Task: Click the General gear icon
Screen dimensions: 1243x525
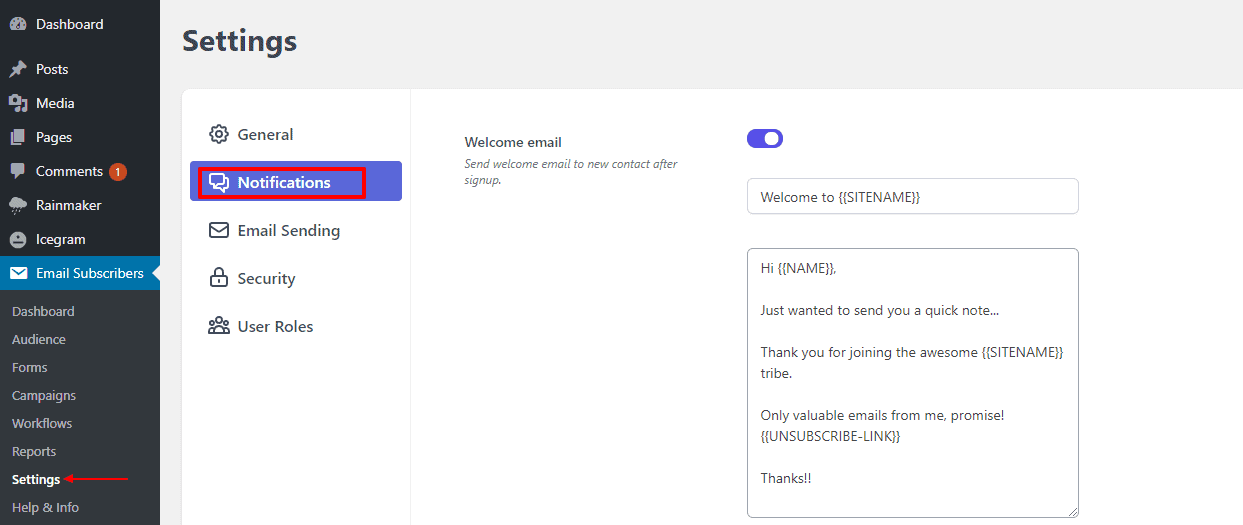Action: (x=219, y=134)
